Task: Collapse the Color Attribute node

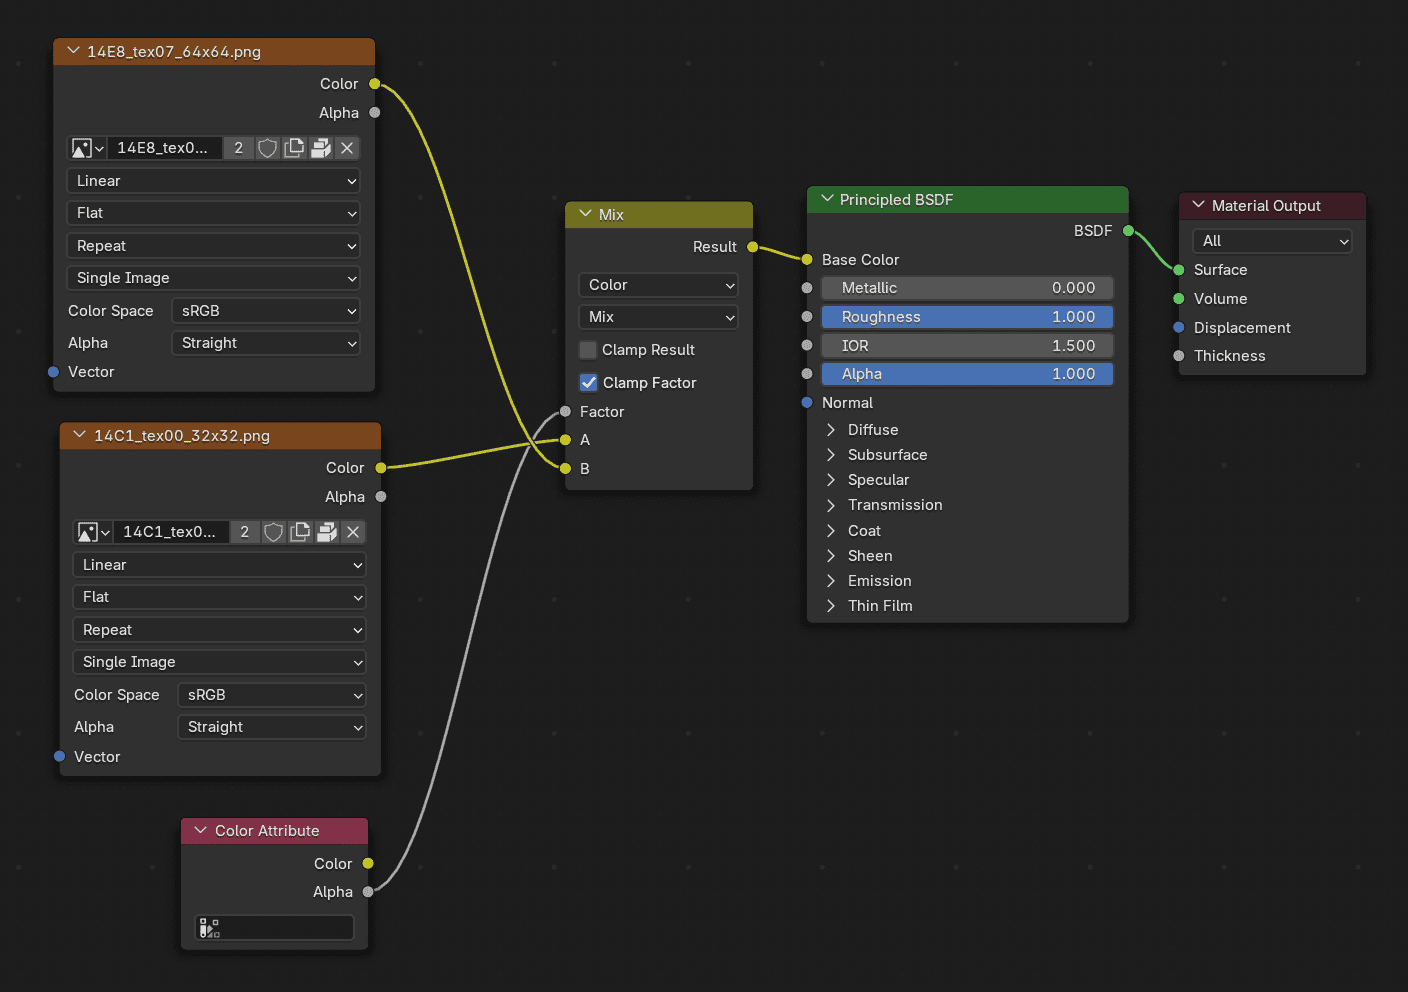Action: (200, 831)
